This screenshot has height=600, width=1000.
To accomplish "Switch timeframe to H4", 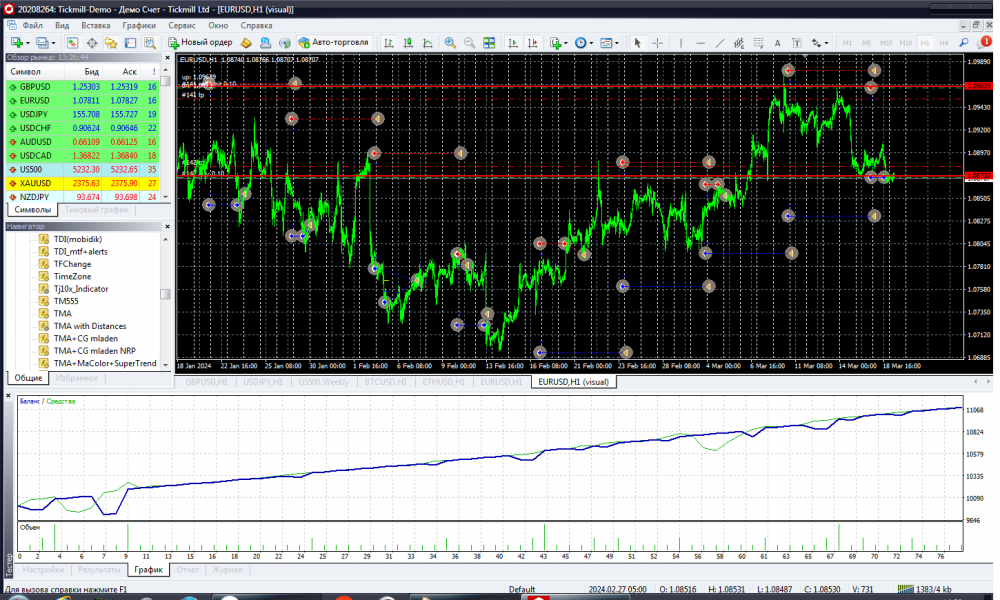I will pos(944,43).
